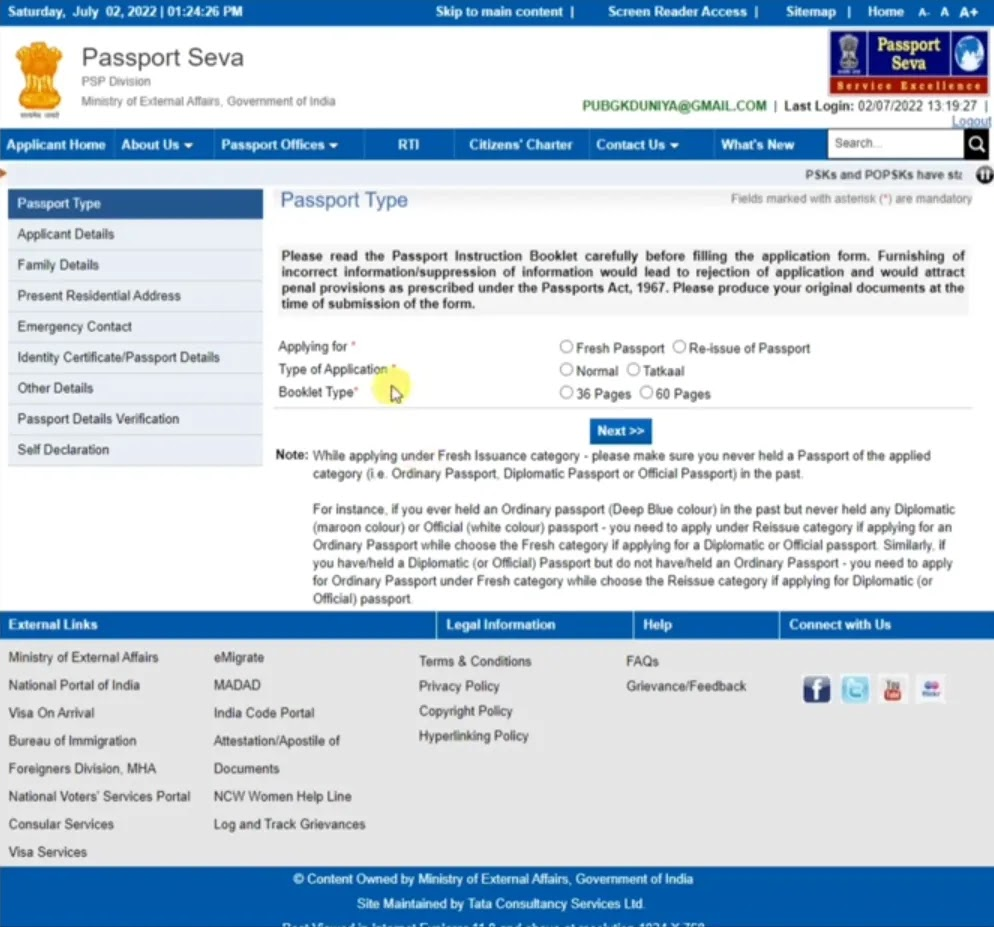Click the Flickr icon in footer
The width and height of the screenshot is (994, 927).
[930, 689]
